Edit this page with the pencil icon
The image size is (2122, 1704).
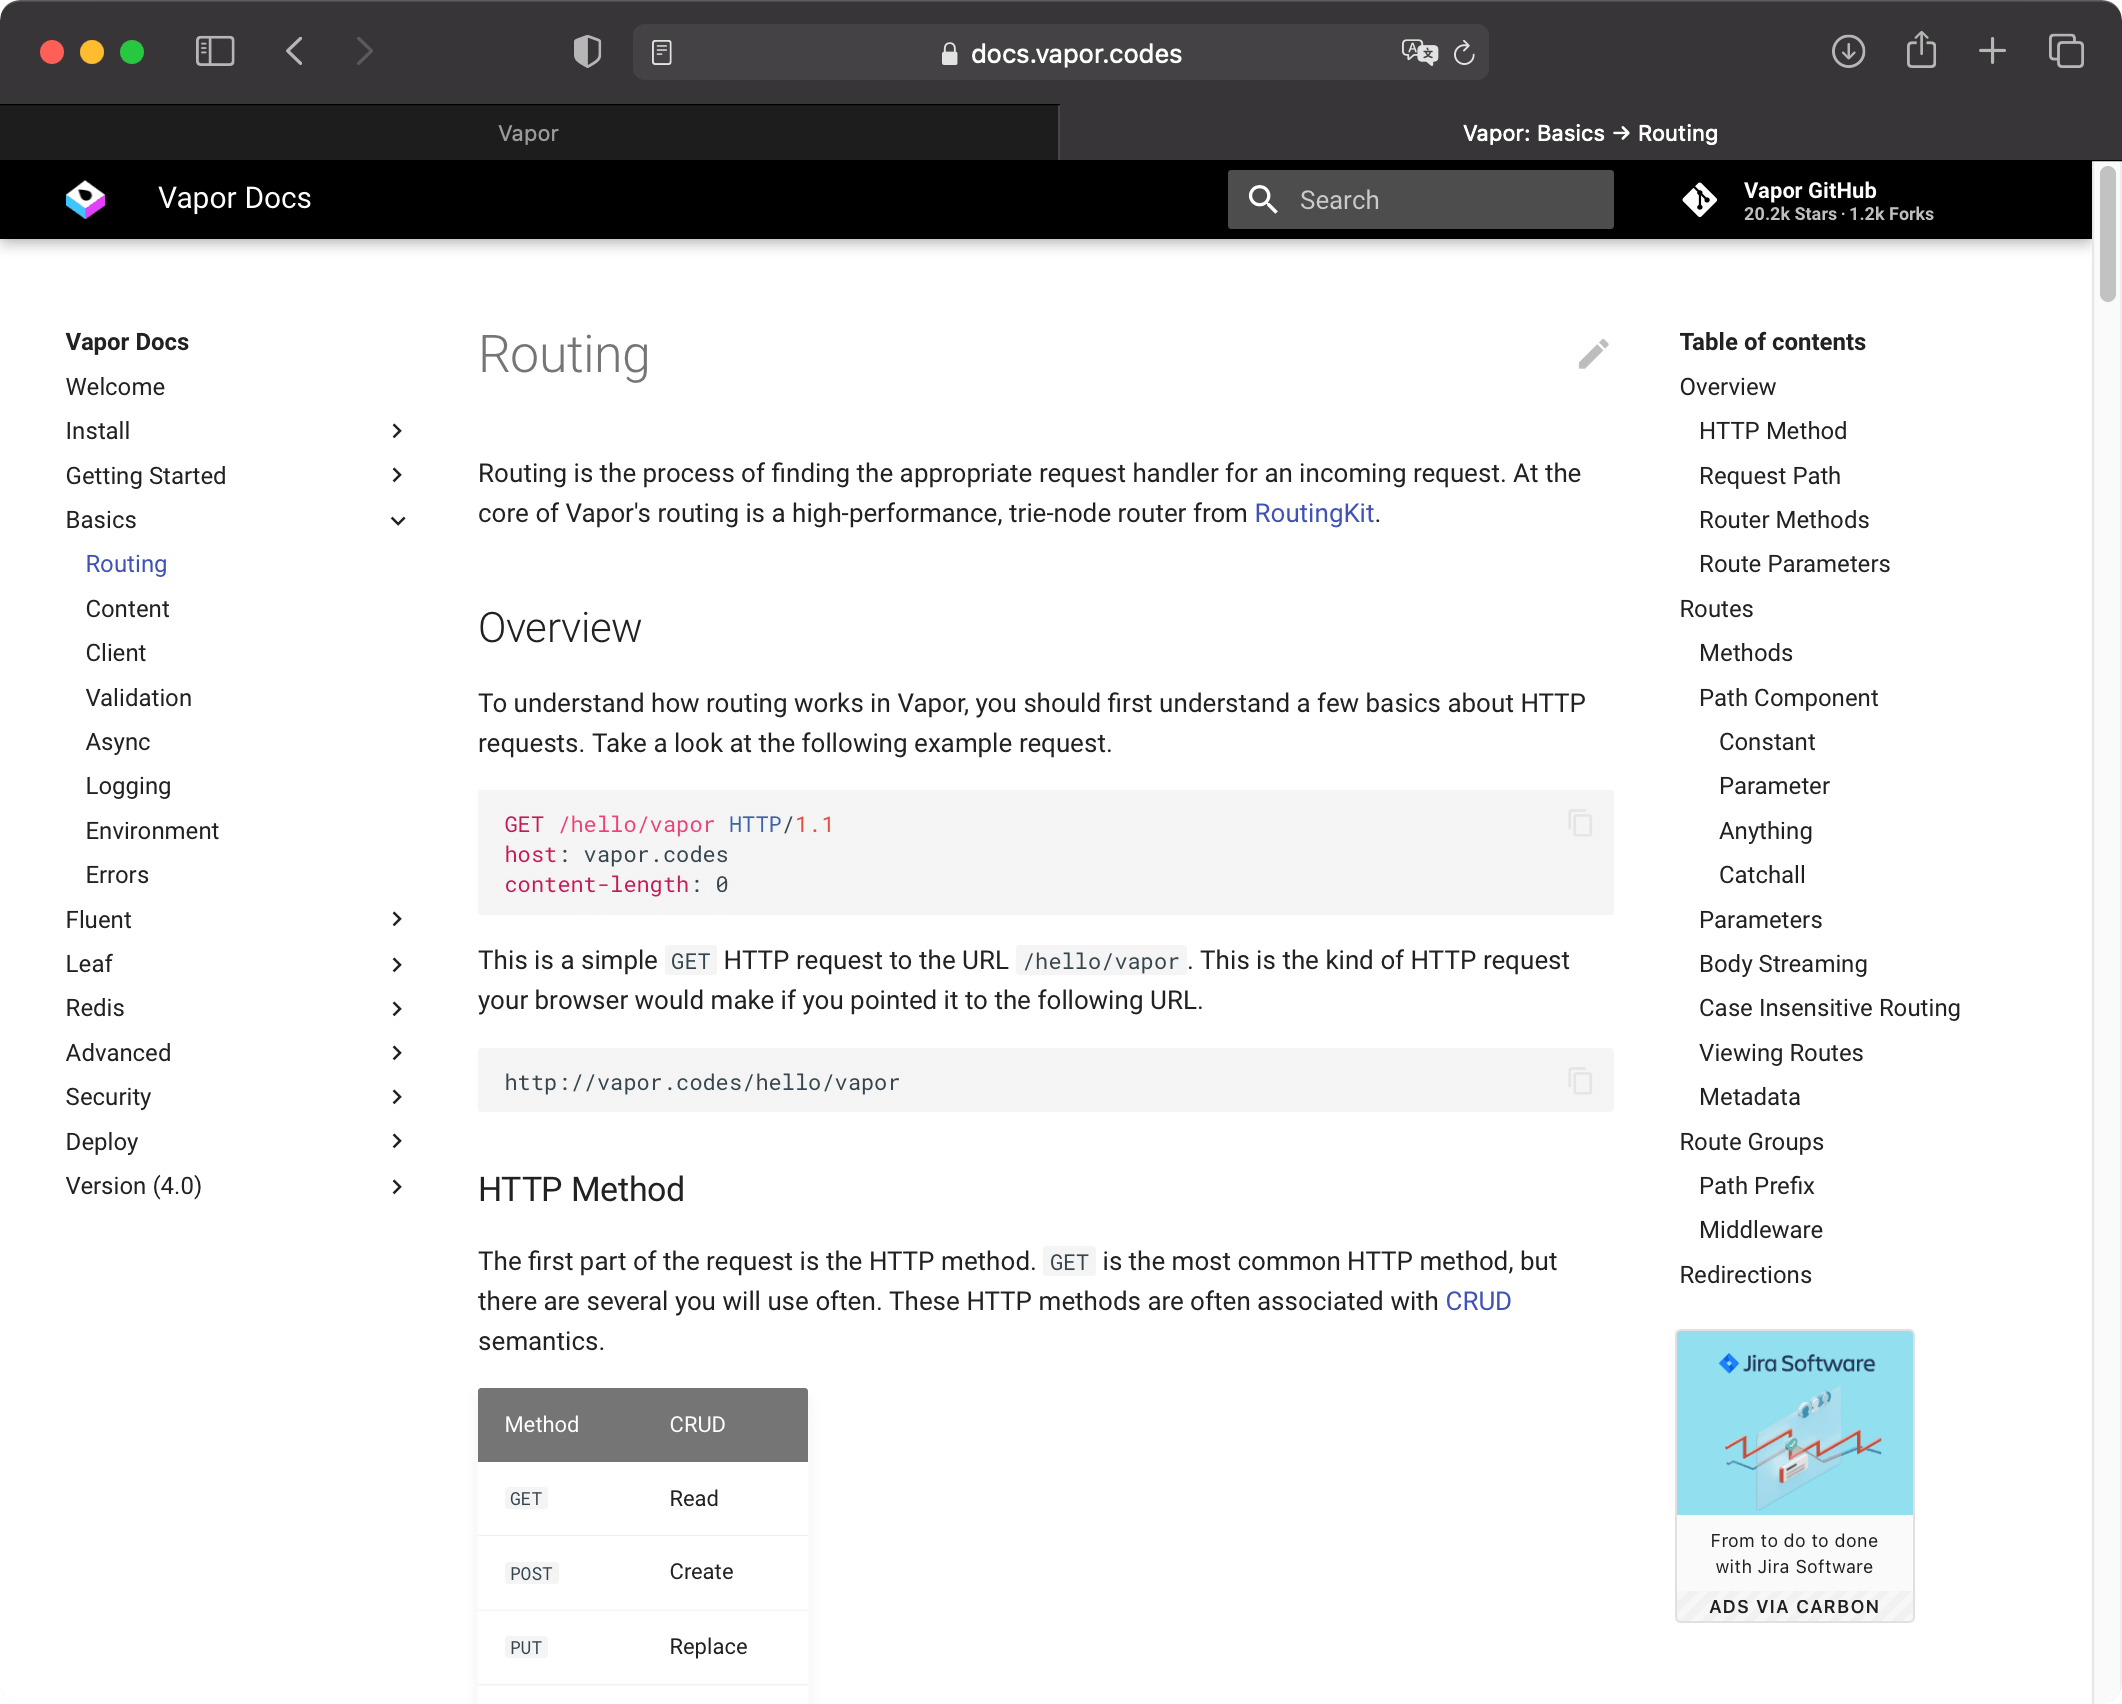click(1593, 354)
